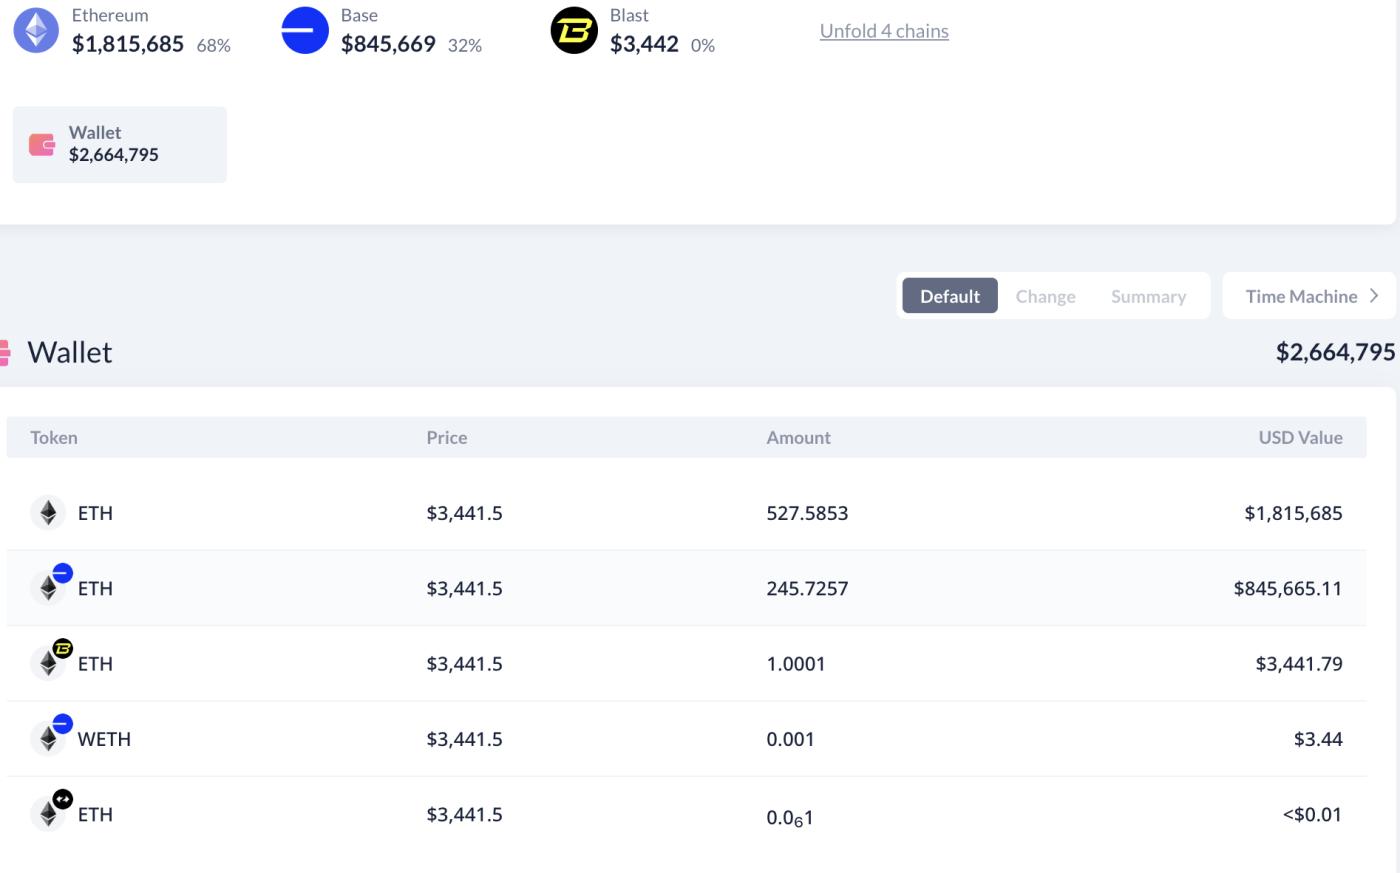The image size is (1400, 873).
Task: Click the USD Value column header
Action: pyautogui.click(x=1300, y=437)
